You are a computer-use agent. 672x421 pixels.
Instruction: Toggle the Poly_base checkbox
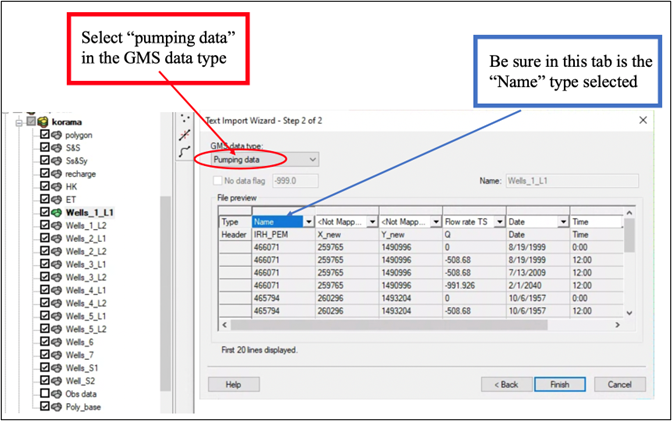click(x=45, y=406)
